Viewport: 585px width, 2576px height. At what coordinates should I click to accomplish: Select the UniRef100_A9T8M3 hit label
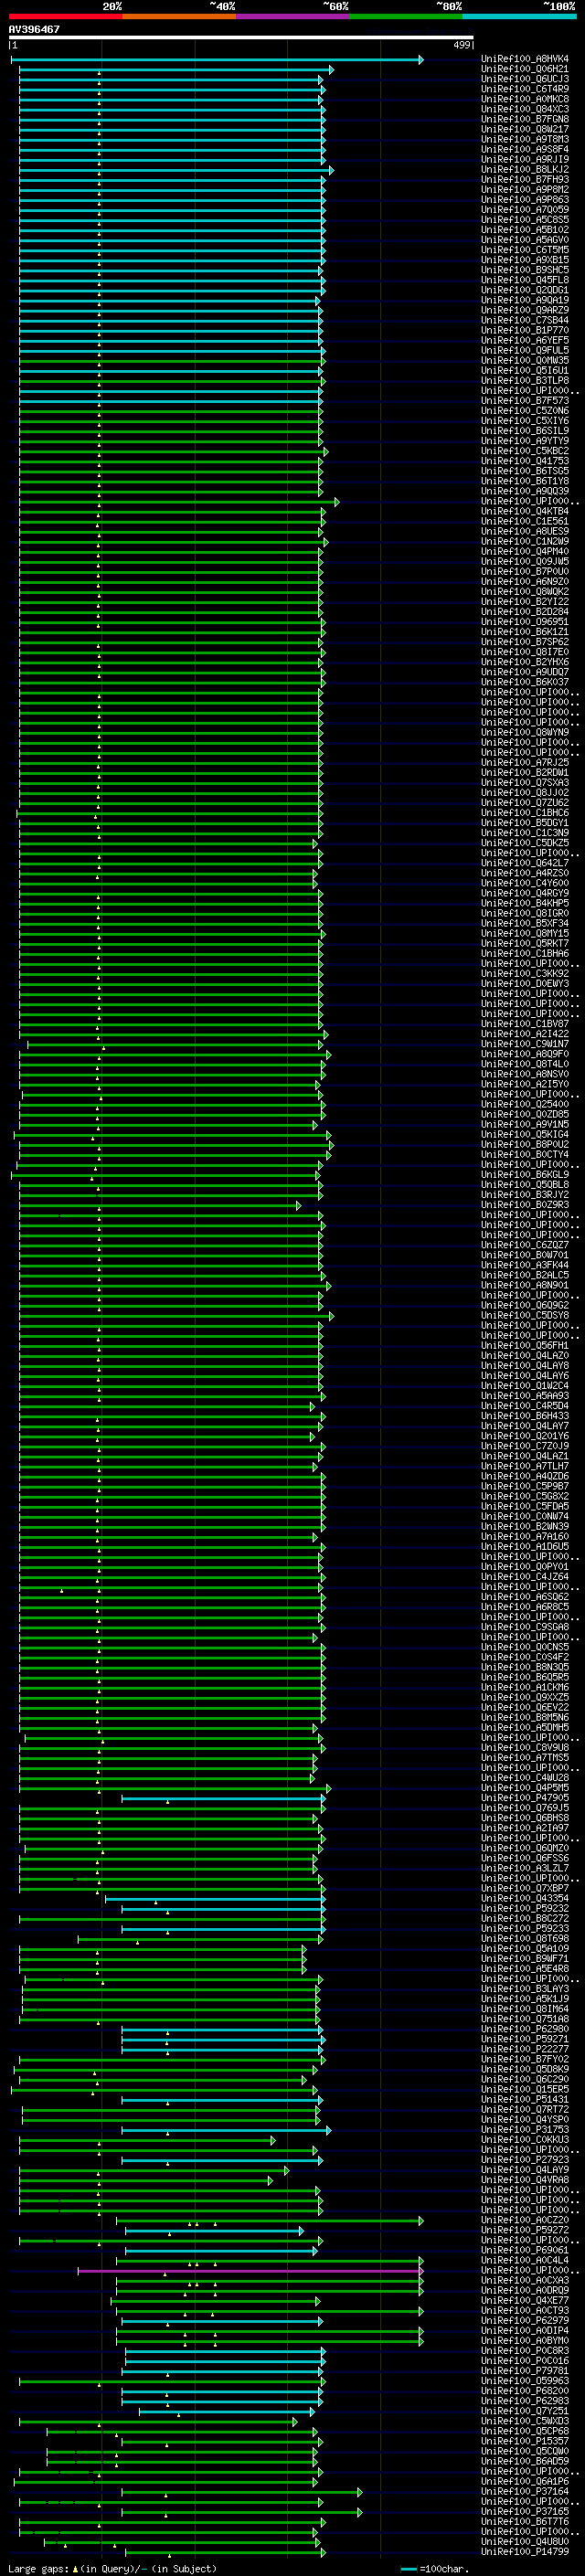[x=525, y=139]
